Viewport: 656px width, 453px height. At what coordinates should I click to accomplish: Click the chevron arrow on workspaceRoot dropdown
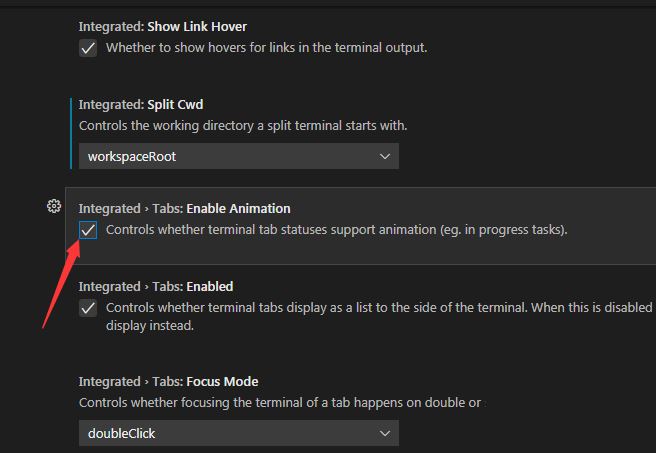click(385, 156)
